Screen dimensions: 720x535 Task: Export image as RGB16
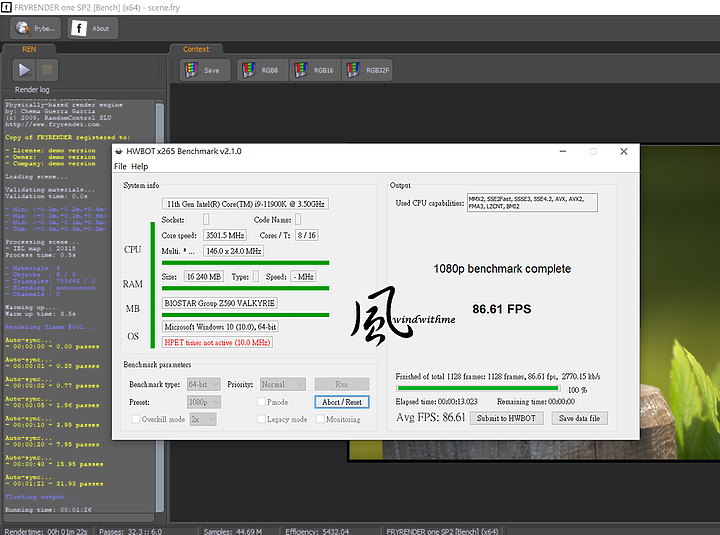point(315,70)
